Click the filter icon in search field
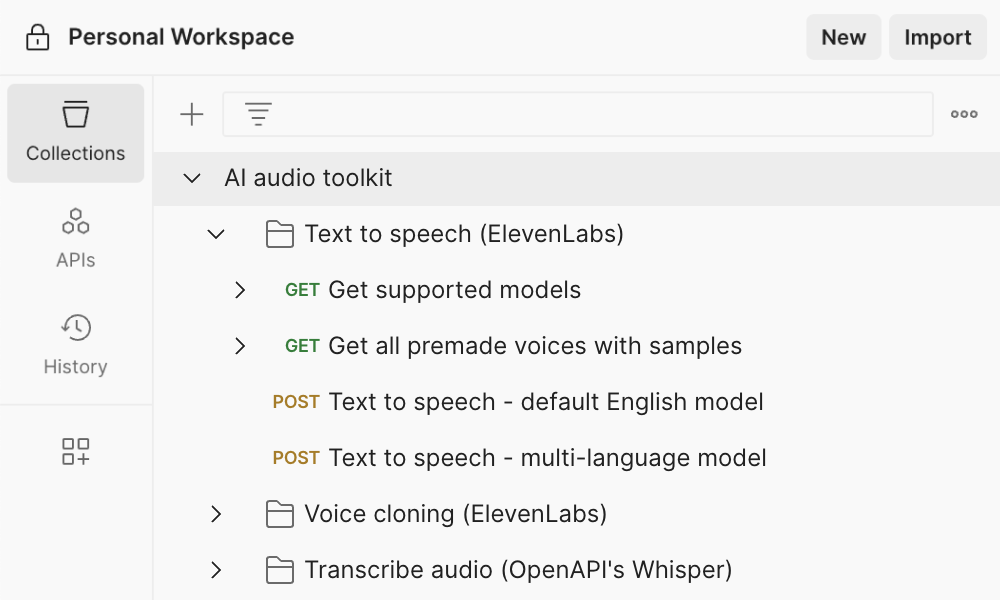Screen dimensions: 1000x600 point(259,115)
